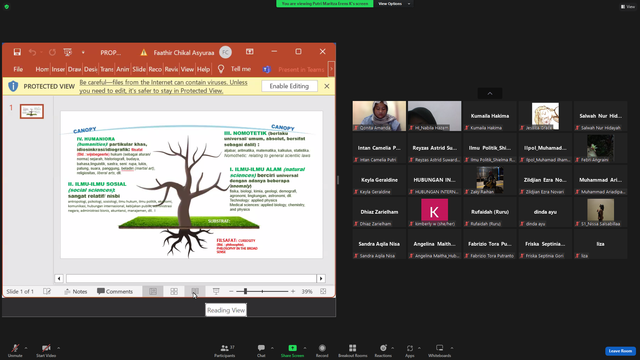The image size is (640, 360).
Task: Unmute the microphone in Zoom toolbar
Action: pos(15,350)
